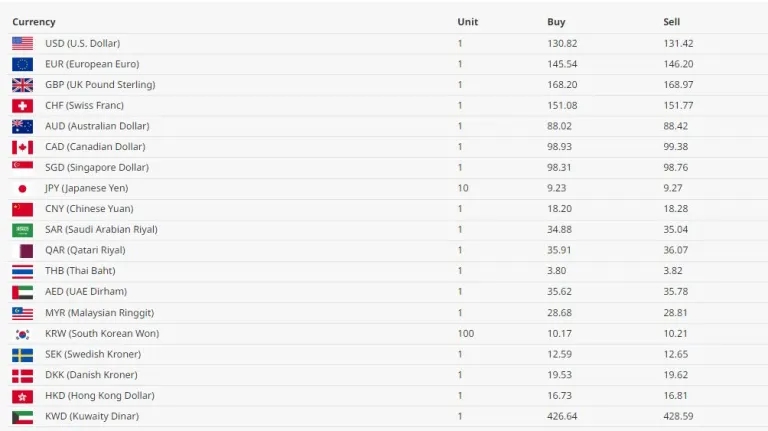Image resolution: width=768 pixels, height=431 pixels.
Task: Click the Japanese flag icon
Action: 22,188
